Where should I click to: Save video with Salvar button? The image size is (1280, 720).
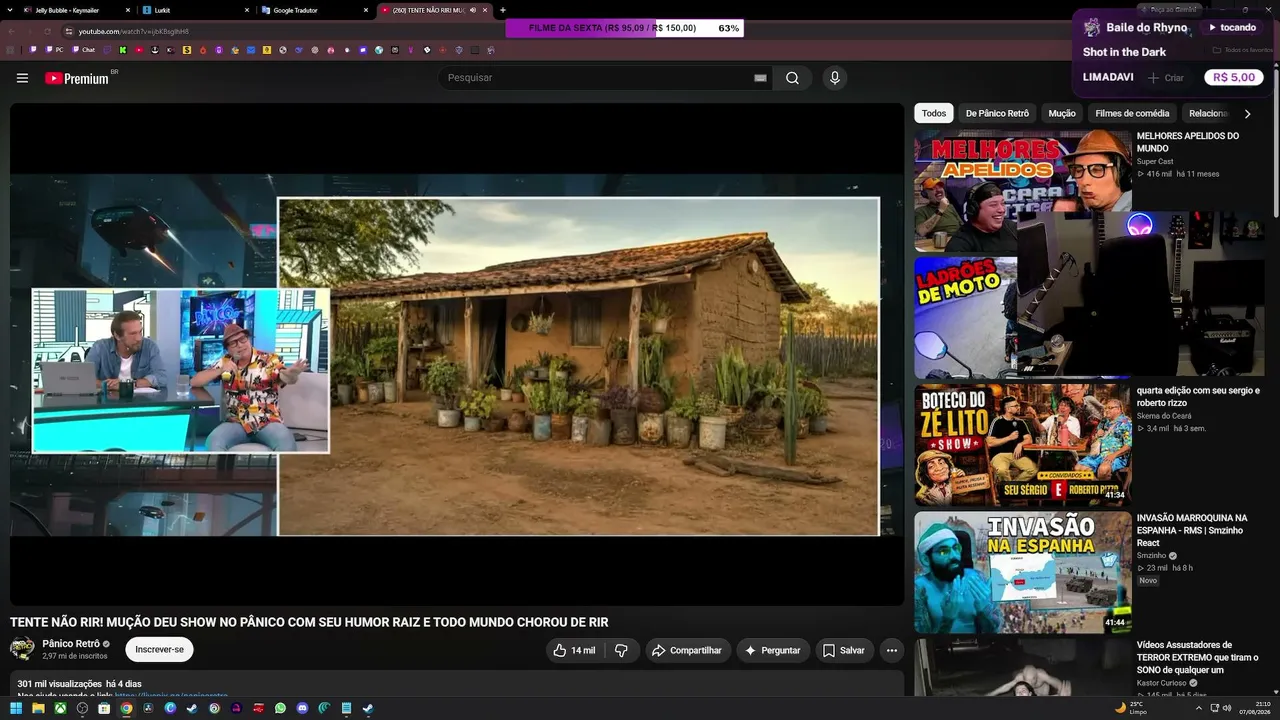(845, 650)
